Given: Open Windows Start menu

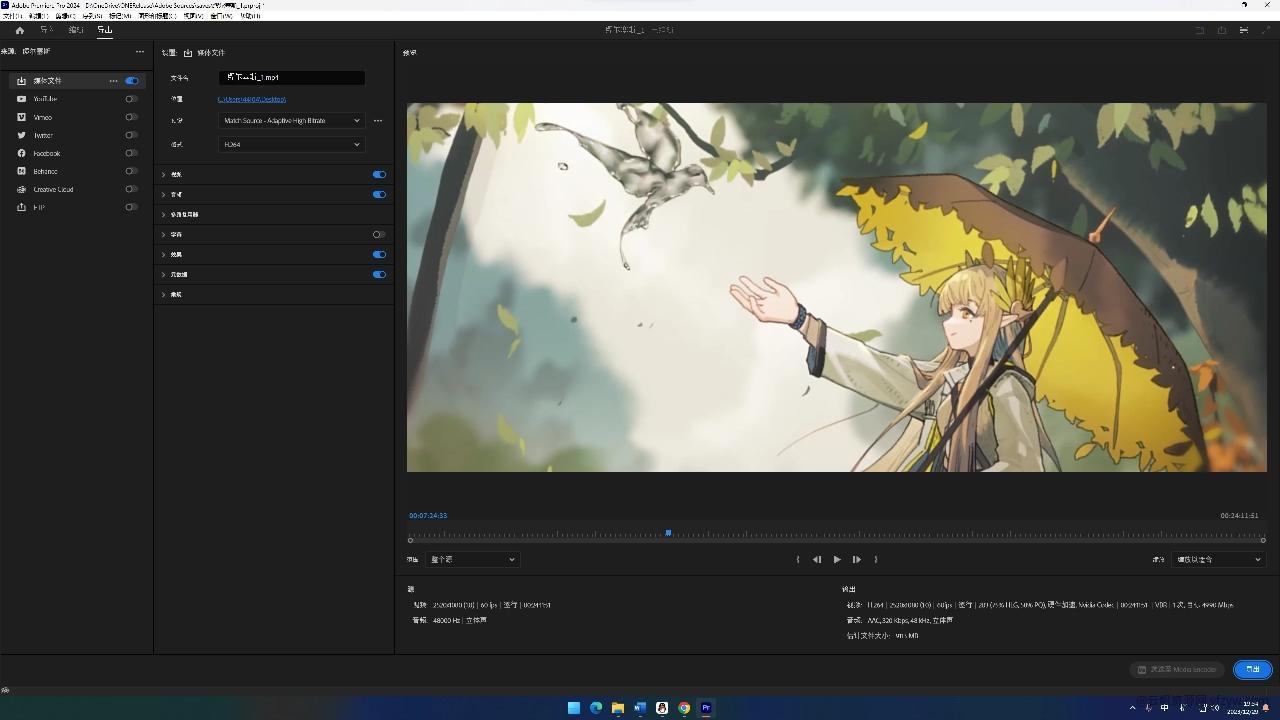Looking at the screenshot, I should (x=574, y=708).
